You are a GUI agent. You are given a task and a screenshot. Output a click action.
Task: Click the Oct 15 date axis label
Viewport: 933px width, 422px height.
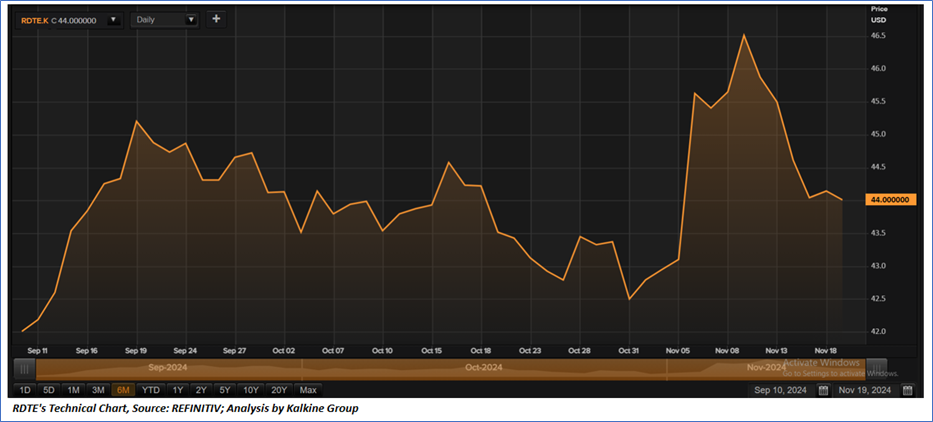[431, 351]
